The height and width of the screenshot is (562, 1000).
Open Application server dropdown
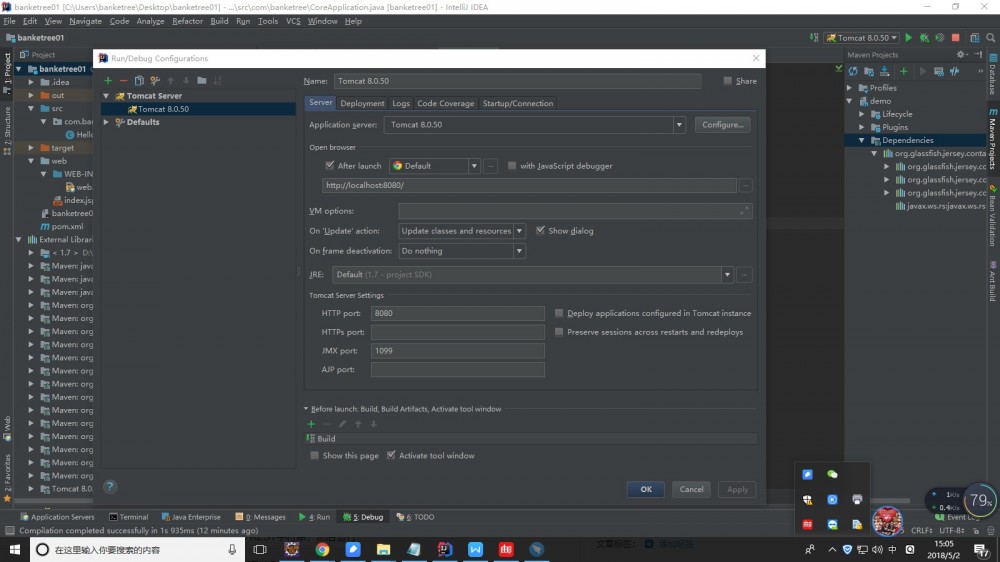point(679,125)
